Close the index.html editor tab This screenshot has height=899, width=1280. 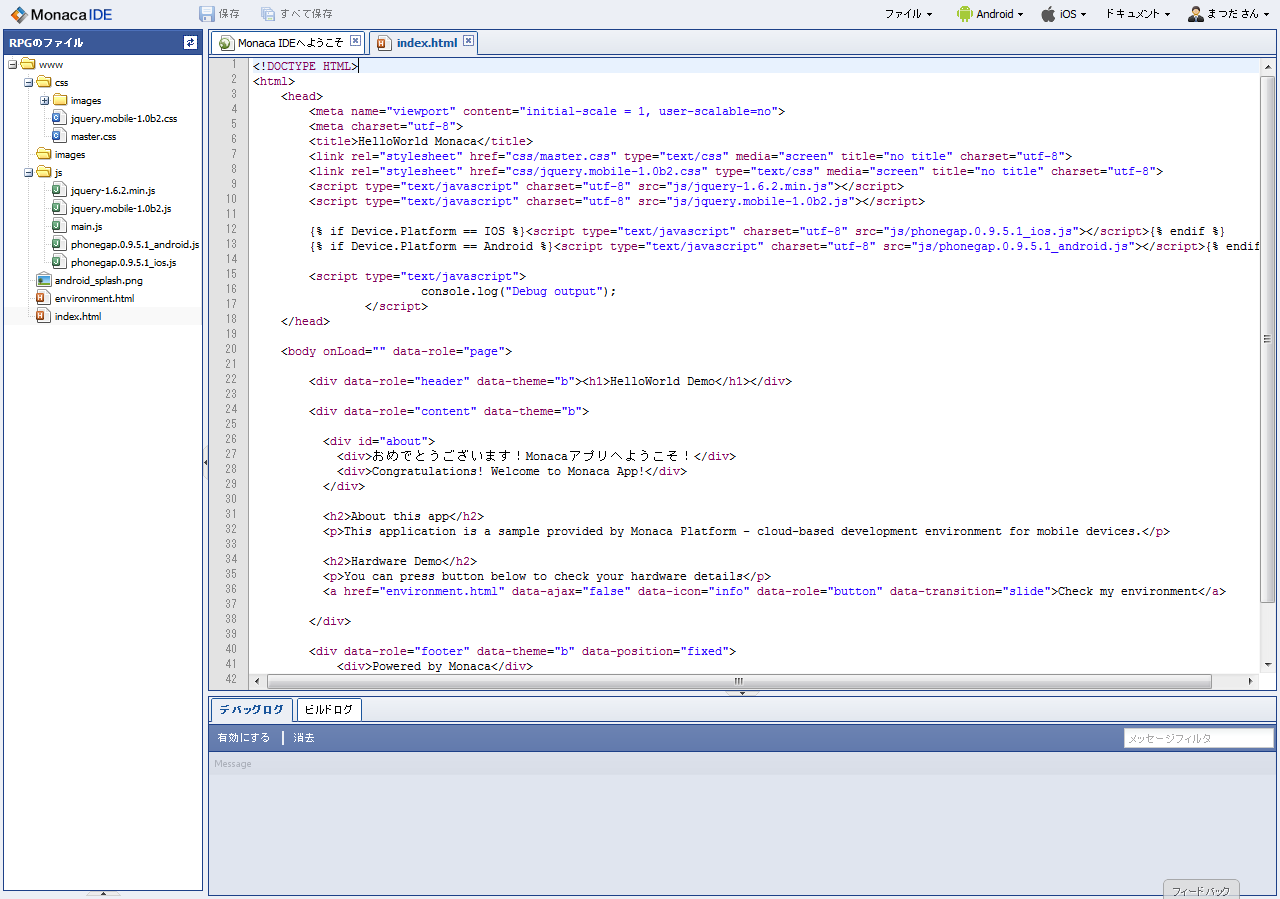click(x=468, y=41)
